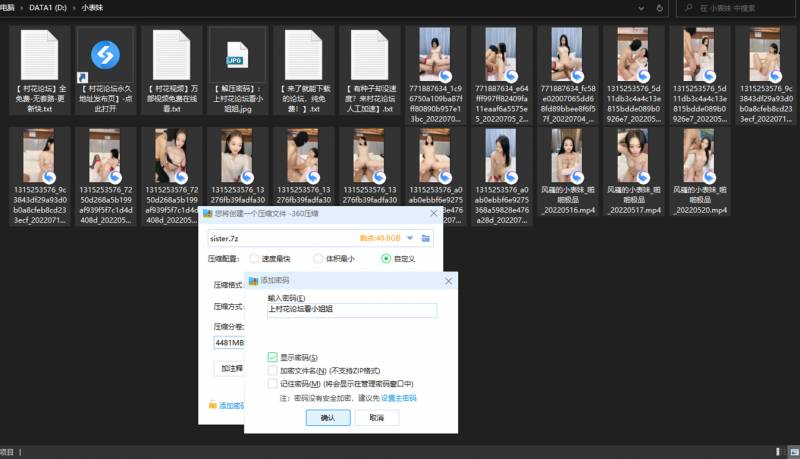Open the archive path dropdown arrow
Screen dimensions: 800x459
(x=411, y=238)
